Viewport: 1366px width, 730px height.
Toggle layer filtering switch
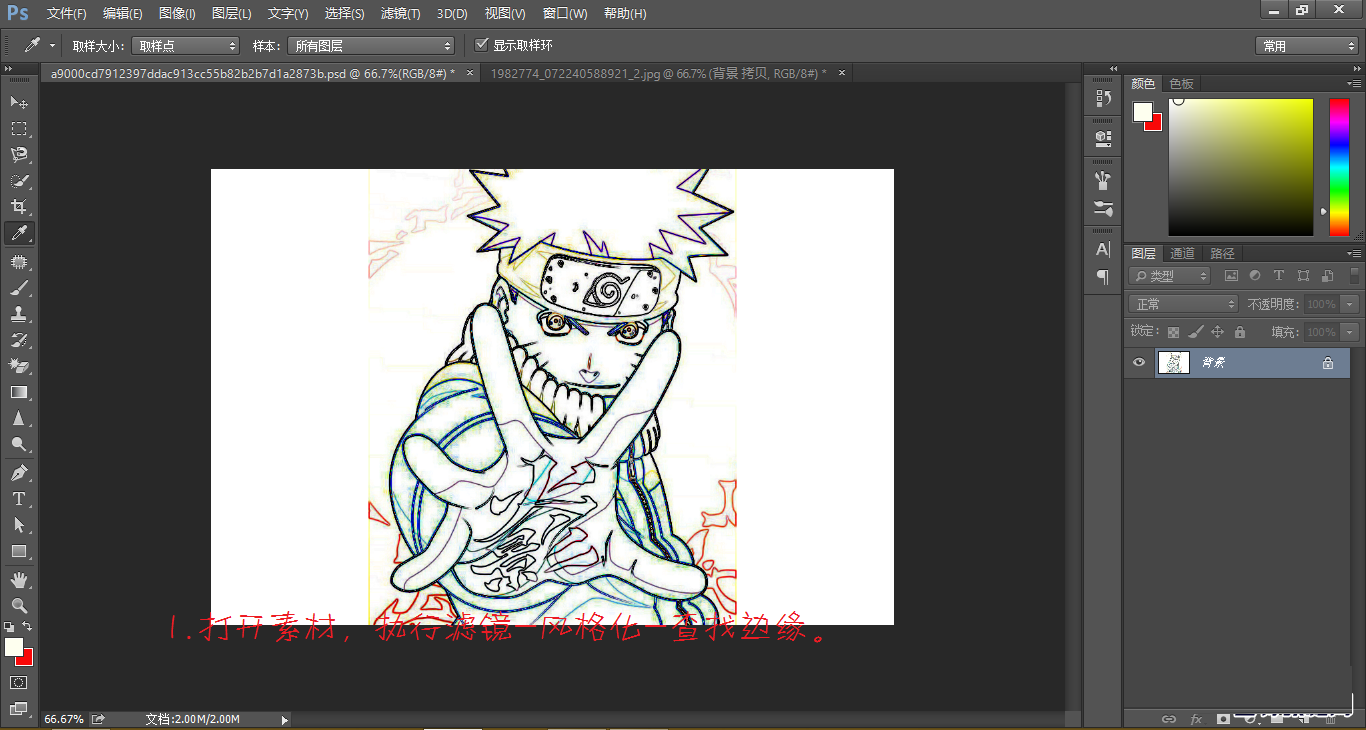coord(1355,277)
